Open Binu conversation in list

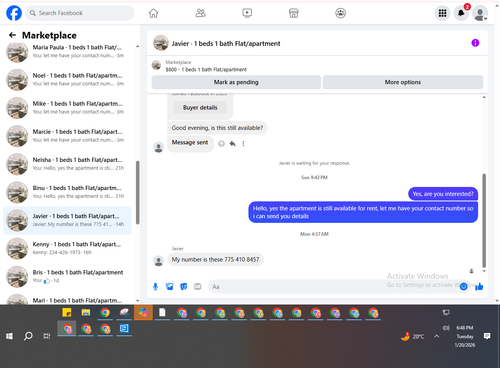click(x=67, y=192)
